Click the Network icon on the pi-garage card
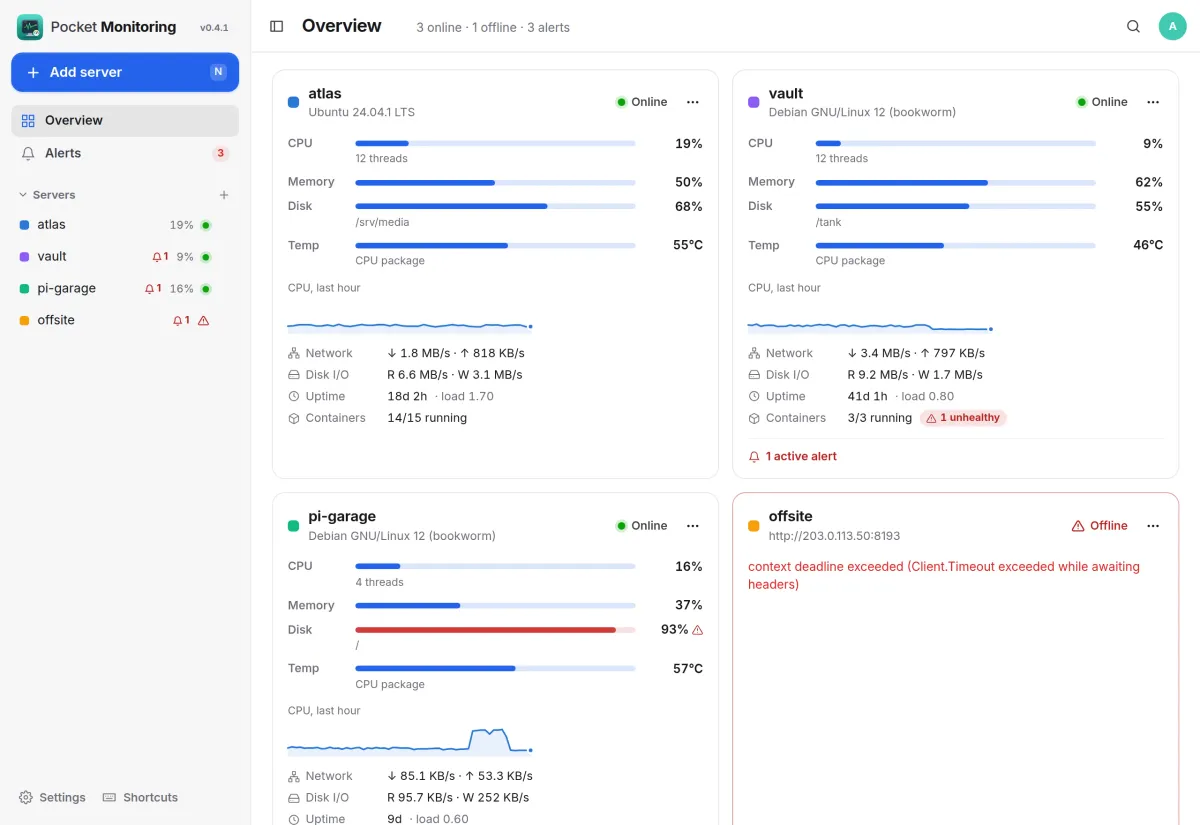 tap(294, 776)
